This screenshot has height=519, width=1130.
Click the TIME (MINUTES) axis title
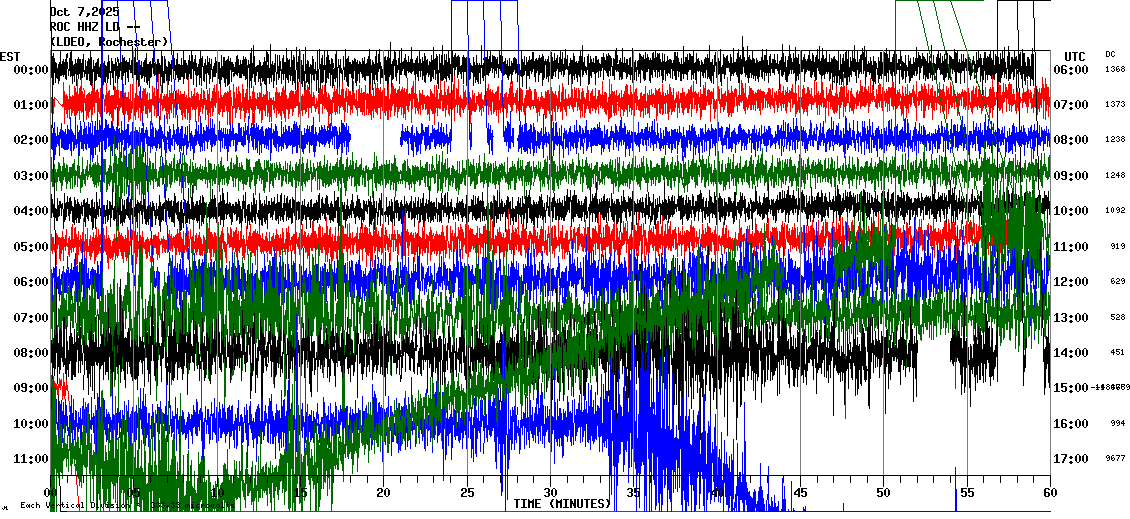click(562, 504)
